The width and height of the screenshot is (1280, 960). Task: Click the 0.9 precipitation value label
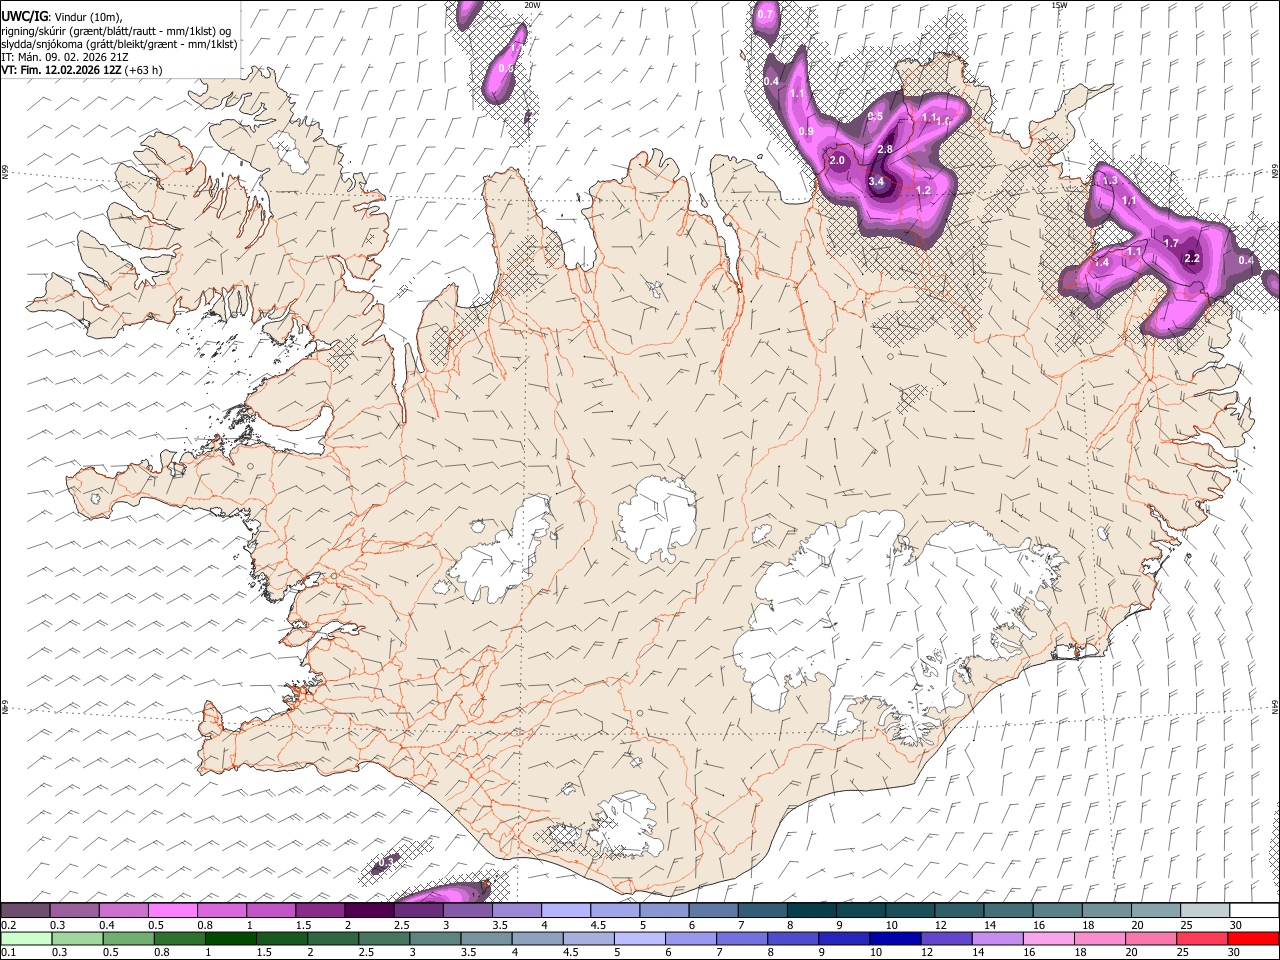point(807,132)
